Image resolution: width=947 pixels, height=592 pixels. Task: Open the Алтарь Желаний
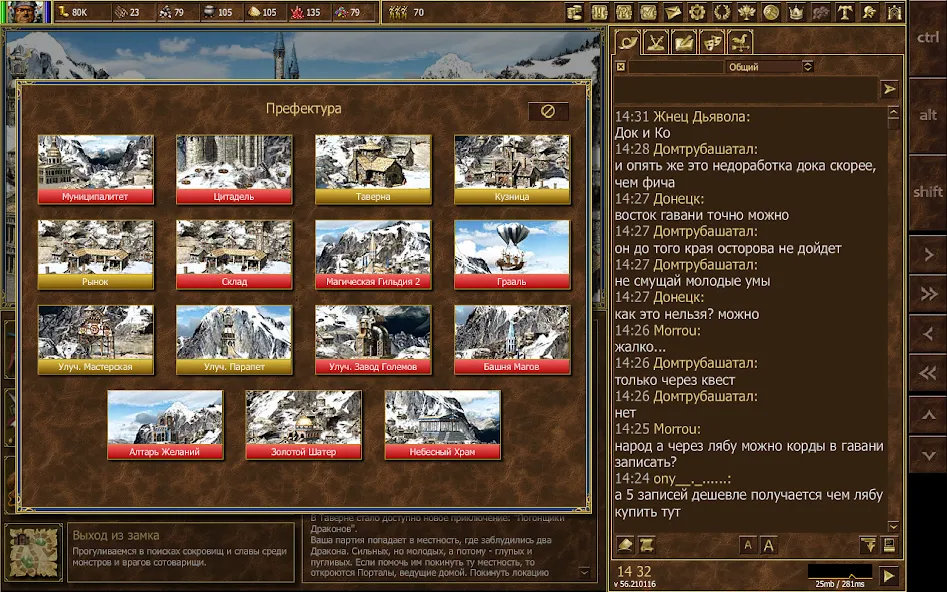pos(165,425)
